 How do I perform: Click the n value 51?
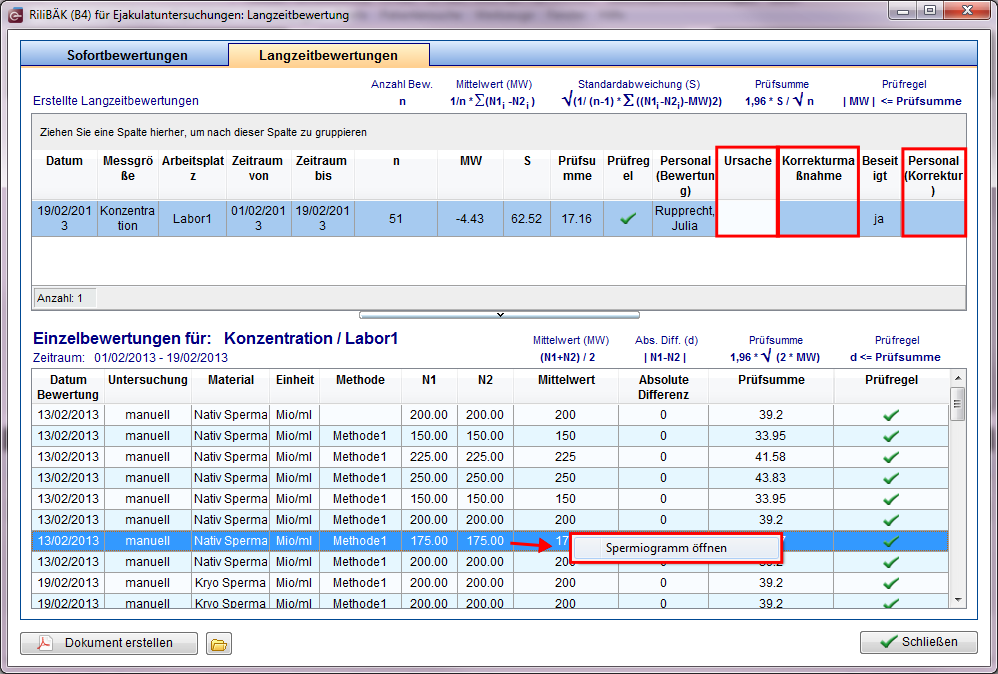coord(396,219)
